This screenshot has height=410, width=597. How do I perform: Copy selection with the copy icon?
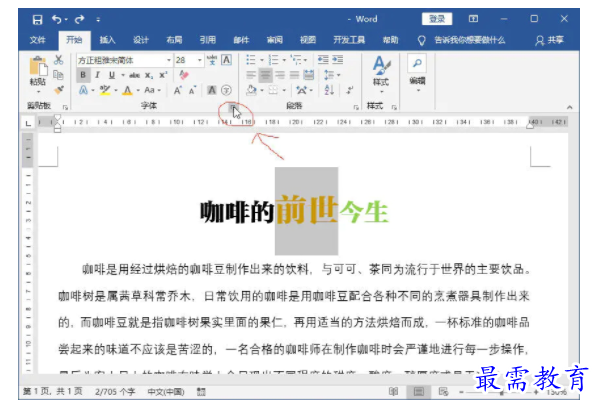[x=58, y=75]
